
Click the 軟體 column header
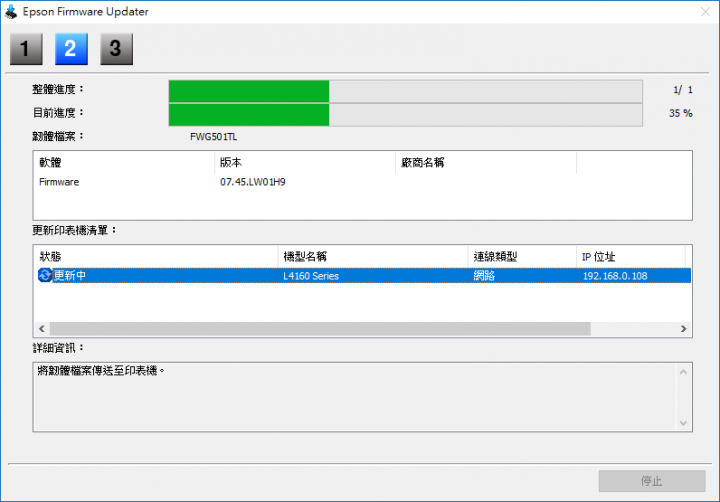click(124, 163)
